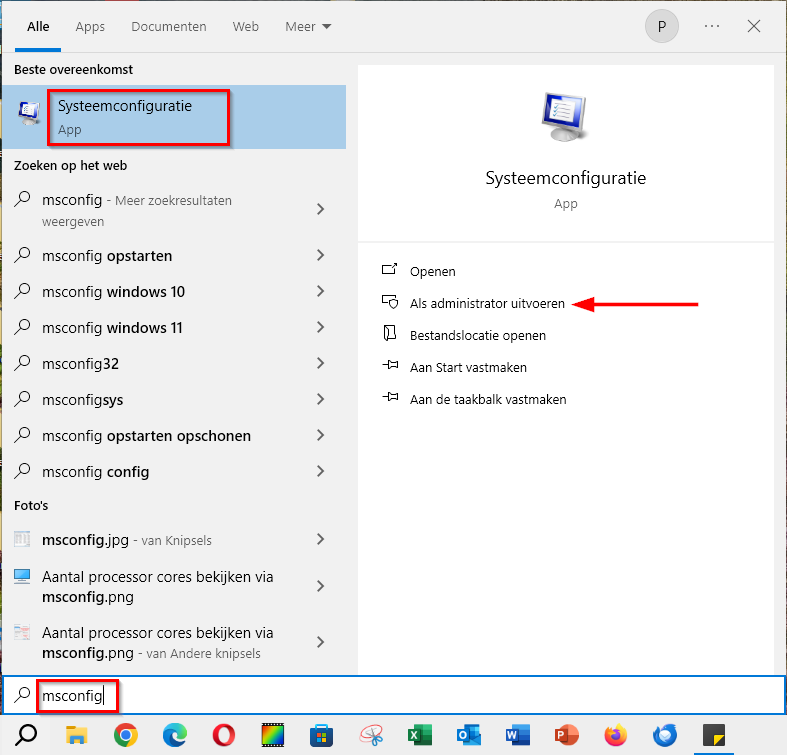This screenshot has width=787, height=755.
Task: Launch Excel from the taskbar
Action: [x=420, y=736]
